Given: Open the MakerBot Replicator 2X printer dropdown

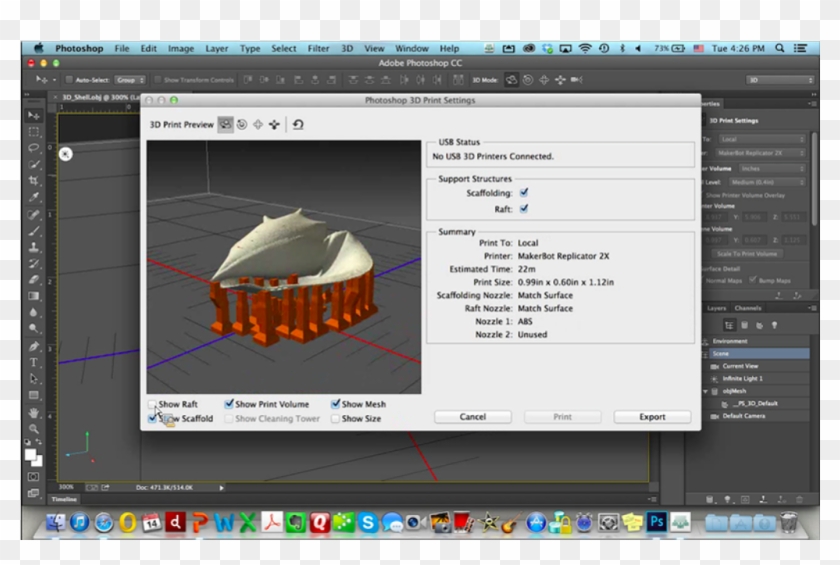Looking at the screenshot, I should click(762, 153).
